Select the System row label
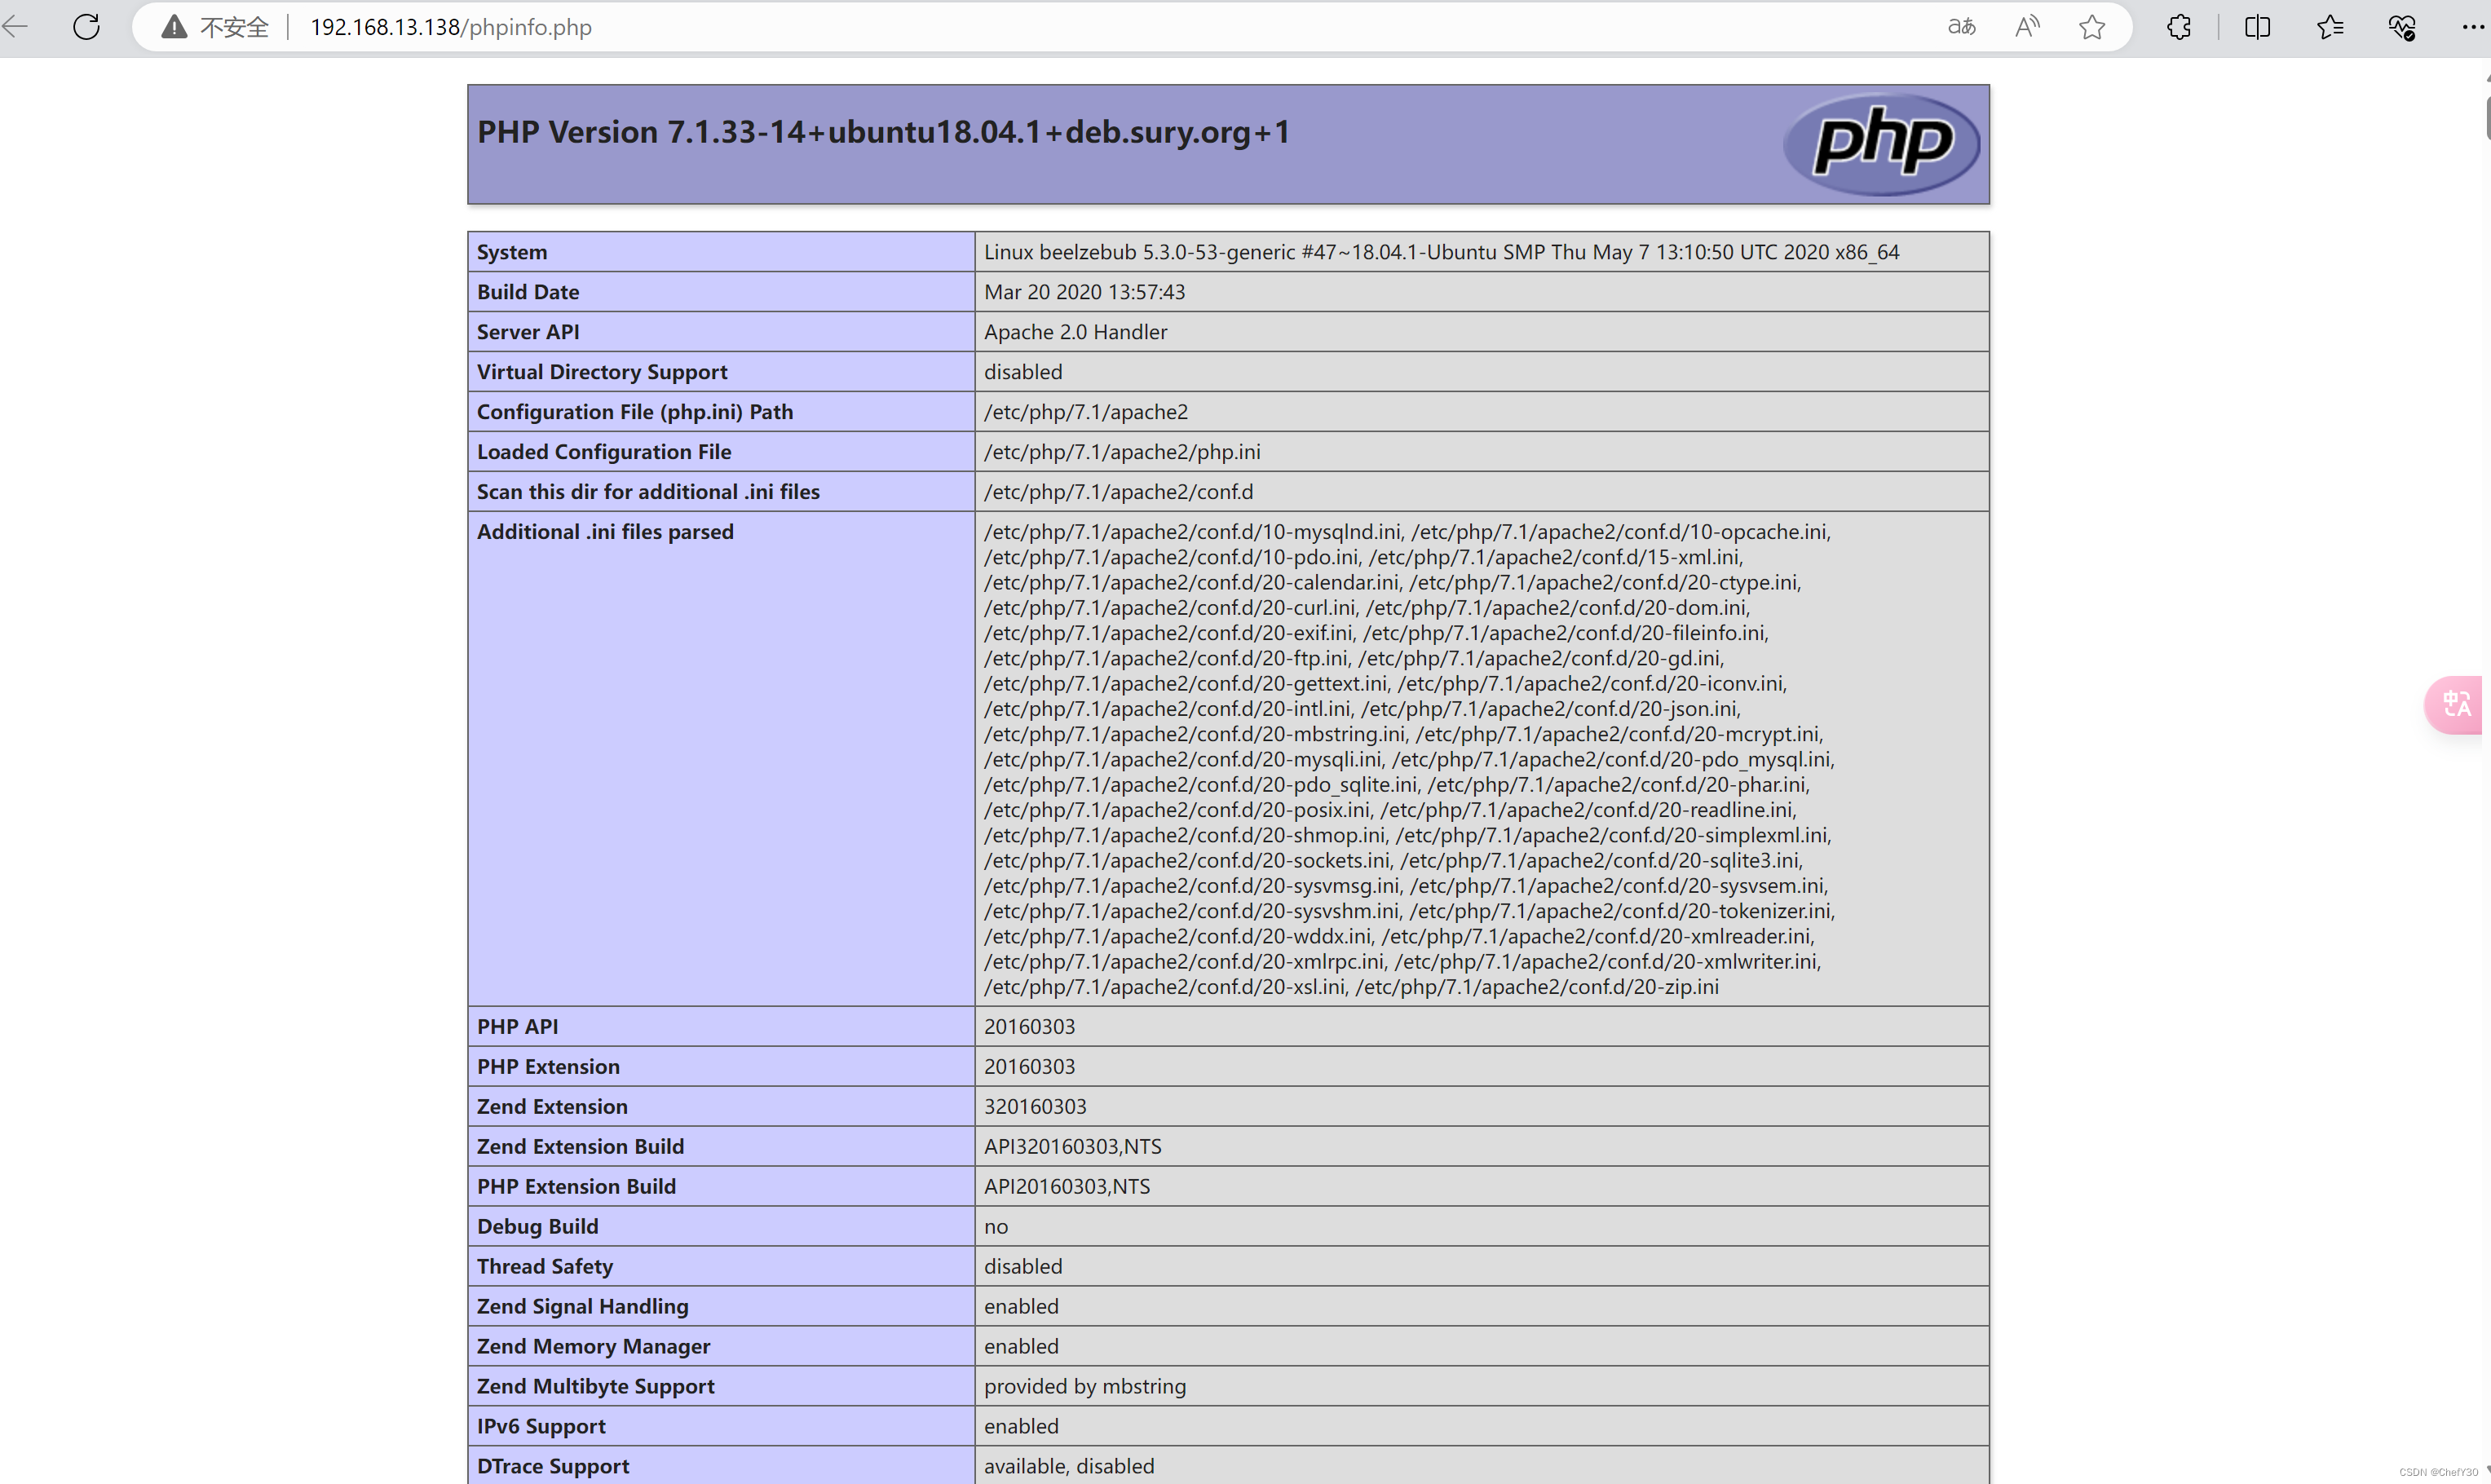This screenshot has height=1484, width=2491. coord(512,252)
